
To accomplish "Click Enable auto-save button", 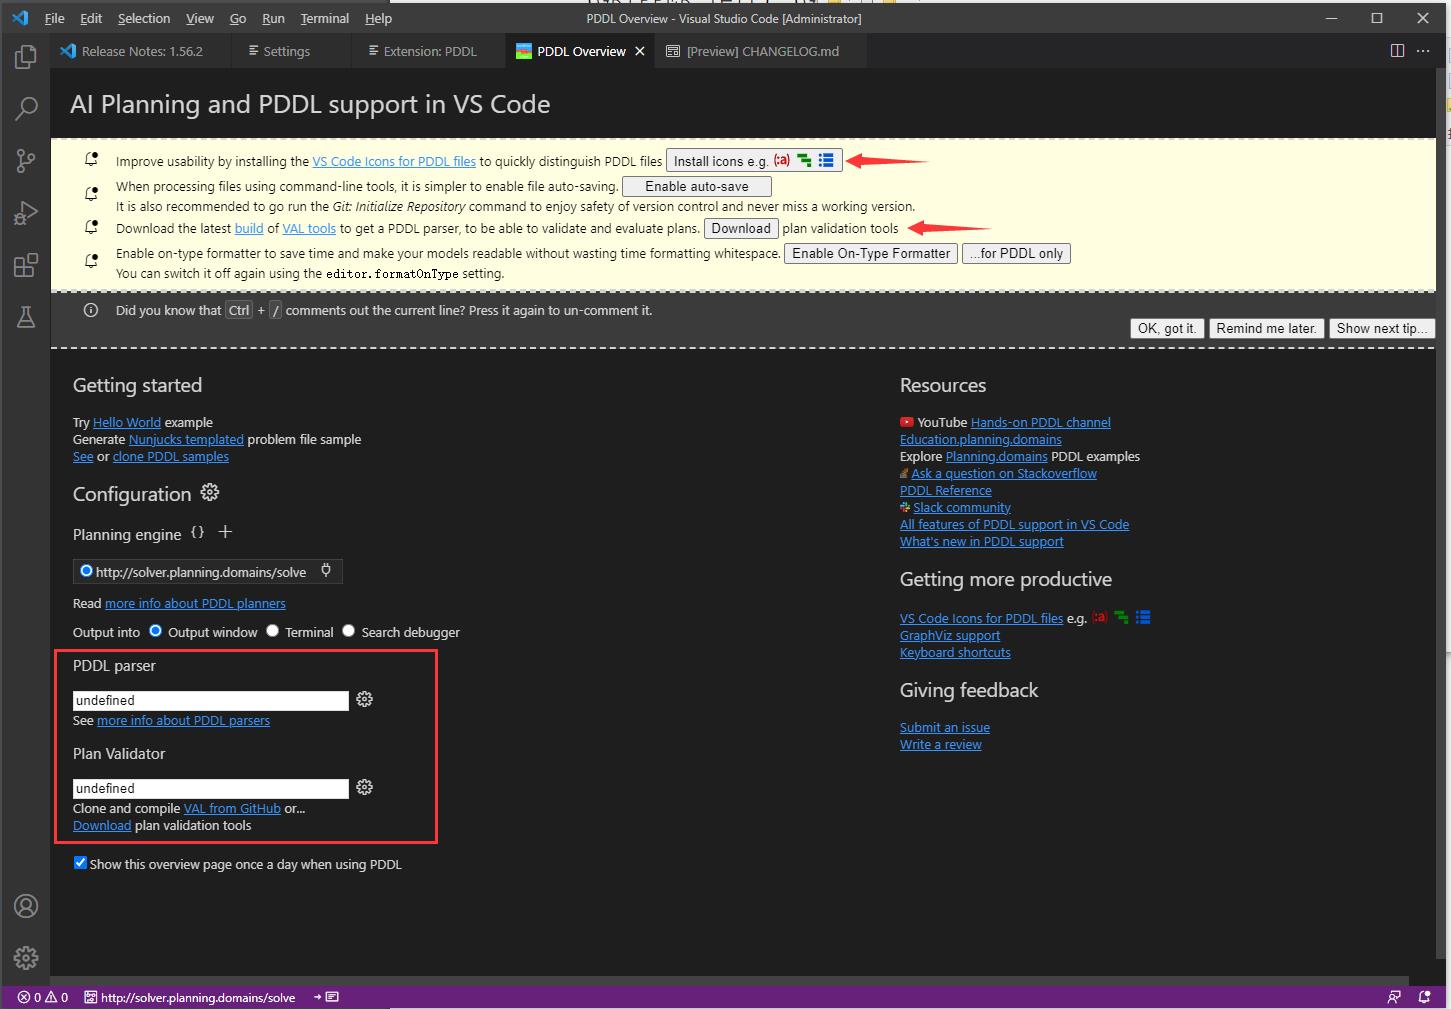I will point(697,186).
